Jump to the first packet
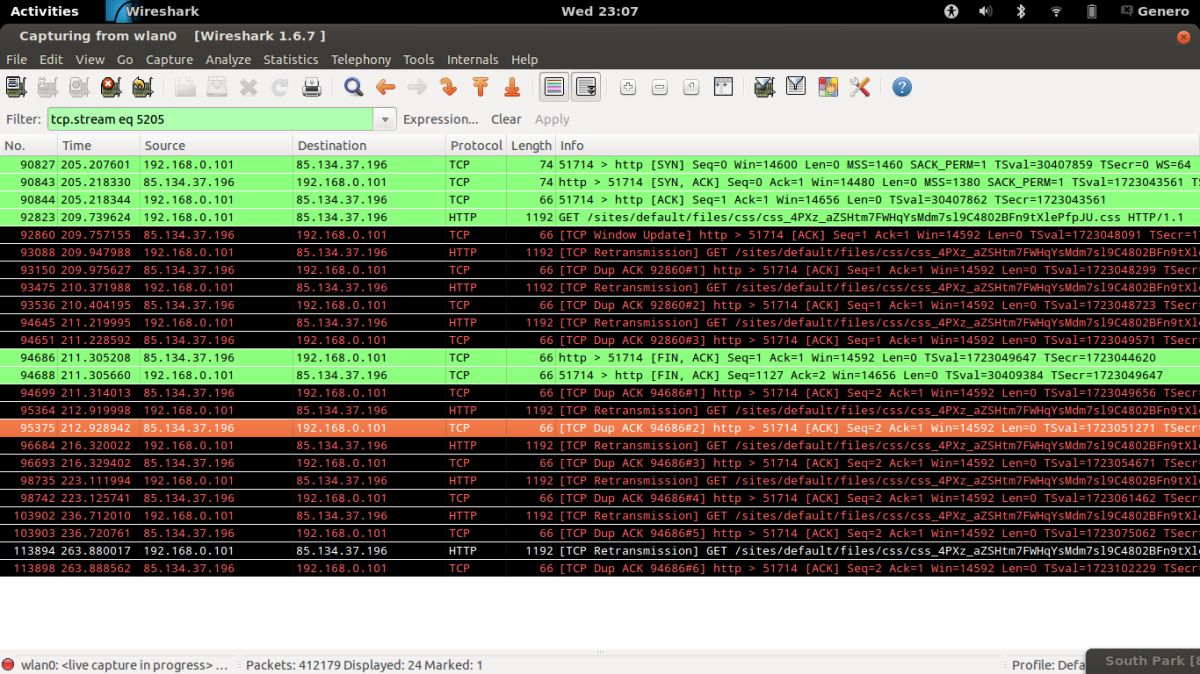Image resolution: width=1200 pixels, height=674 pixels. (x=480, y=87)
